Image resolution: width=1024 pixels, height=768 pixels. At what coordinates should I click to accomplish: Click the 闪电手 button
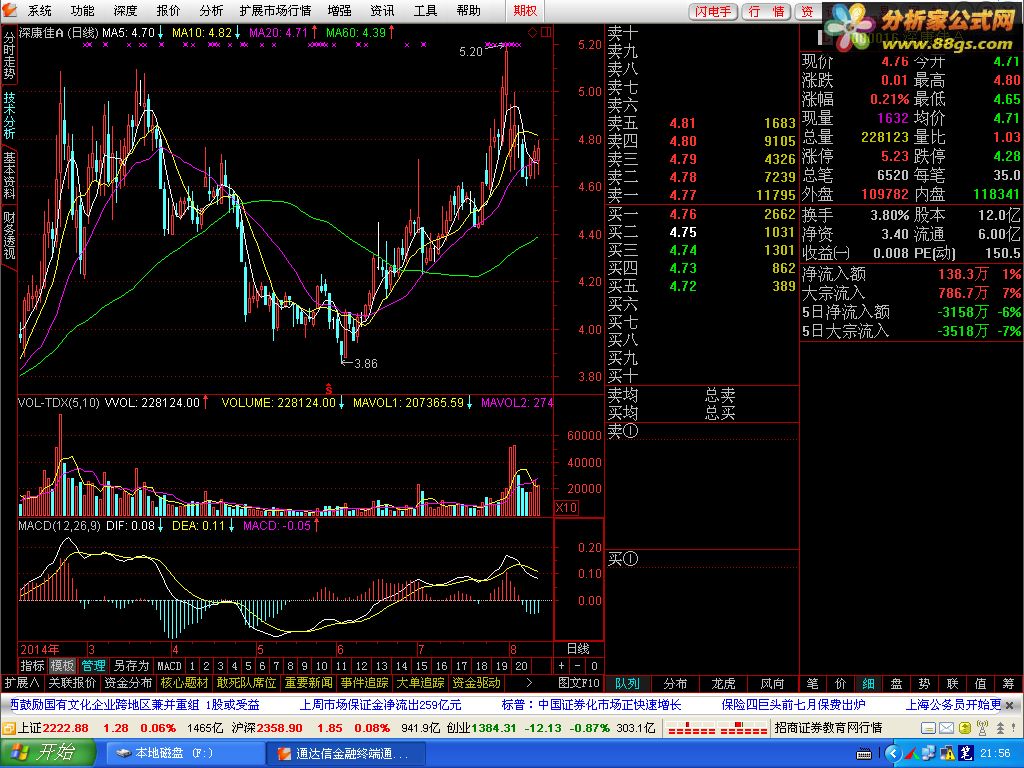713,11
